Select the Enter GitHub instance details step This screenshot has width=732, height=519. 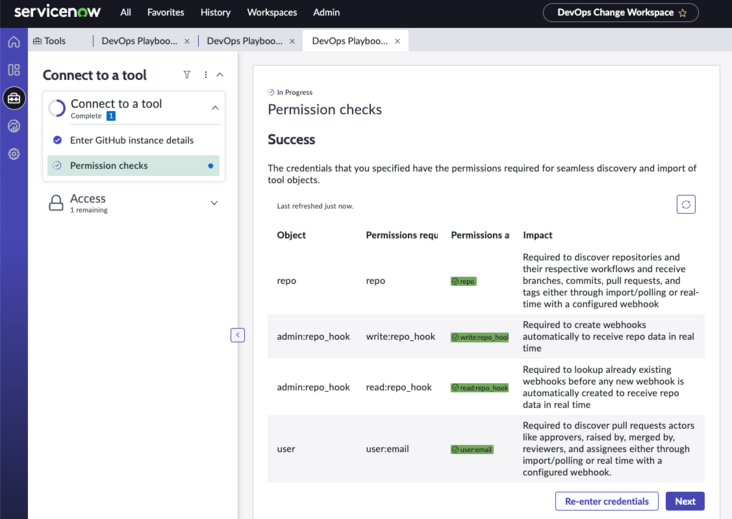coord(133,140)
